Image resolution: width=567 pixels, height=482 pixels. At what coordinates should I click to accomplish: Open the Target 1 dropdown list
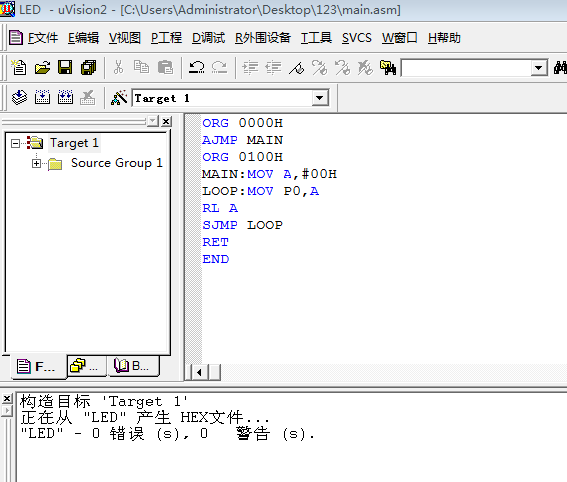[320, 98]
